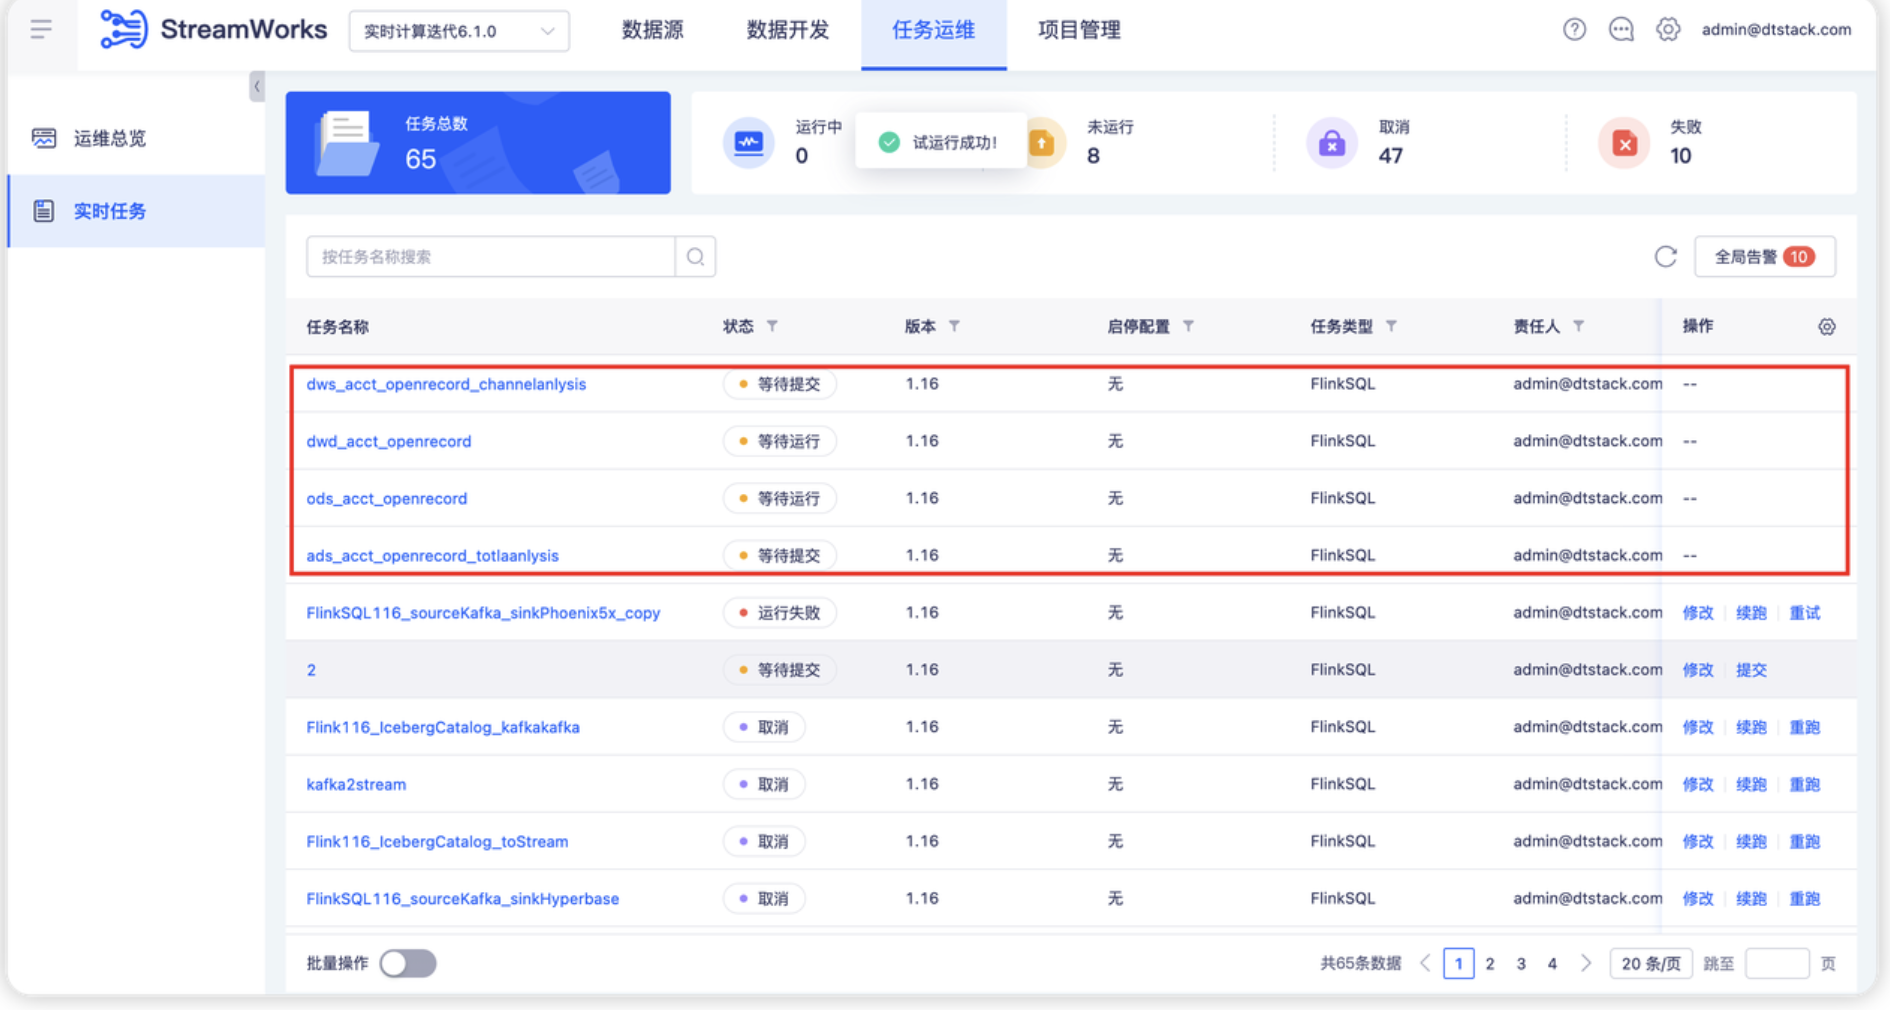Image resolution: width=1890 pixels, height=1010 pixels.
Task: Click 提交 for task 2
Action: coord(1750,669)
